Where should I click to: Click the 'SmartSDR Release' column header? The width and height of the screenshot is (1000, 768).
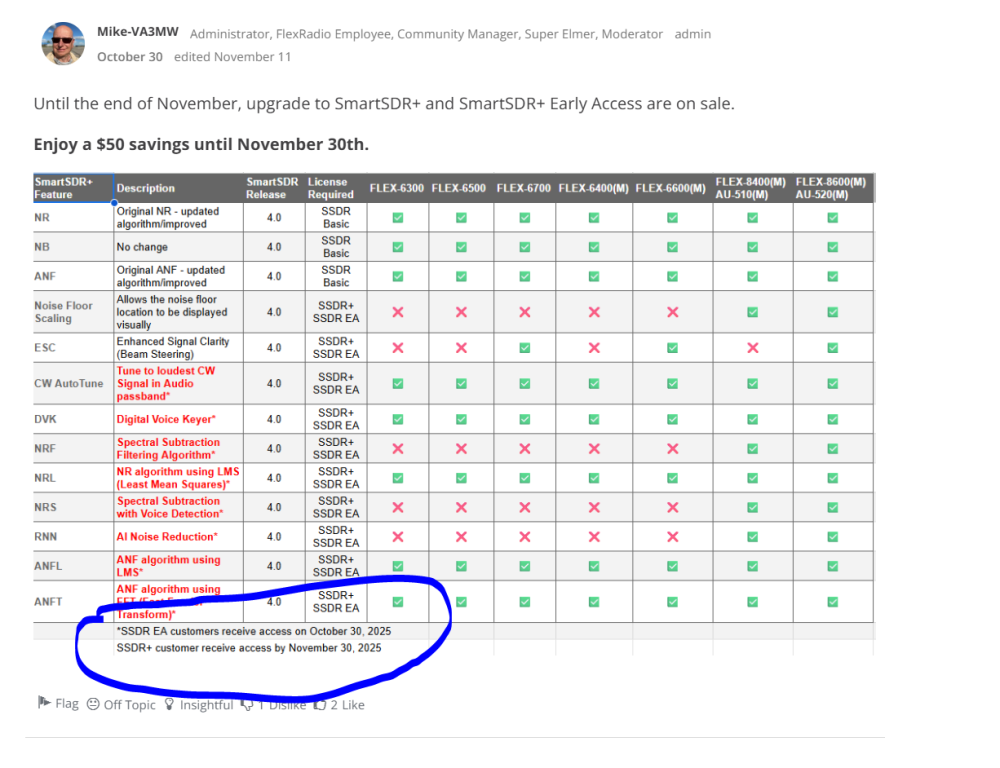[272, 188]
